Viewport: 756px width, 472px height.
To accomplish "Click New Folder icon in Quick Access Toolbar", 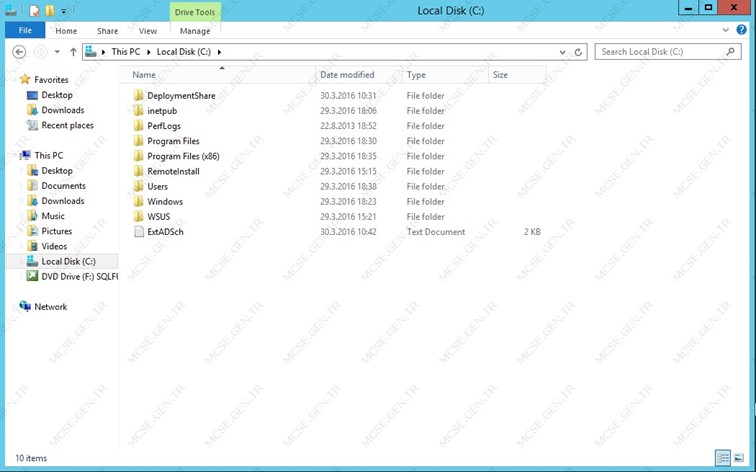I will click(x=49, y=10).
